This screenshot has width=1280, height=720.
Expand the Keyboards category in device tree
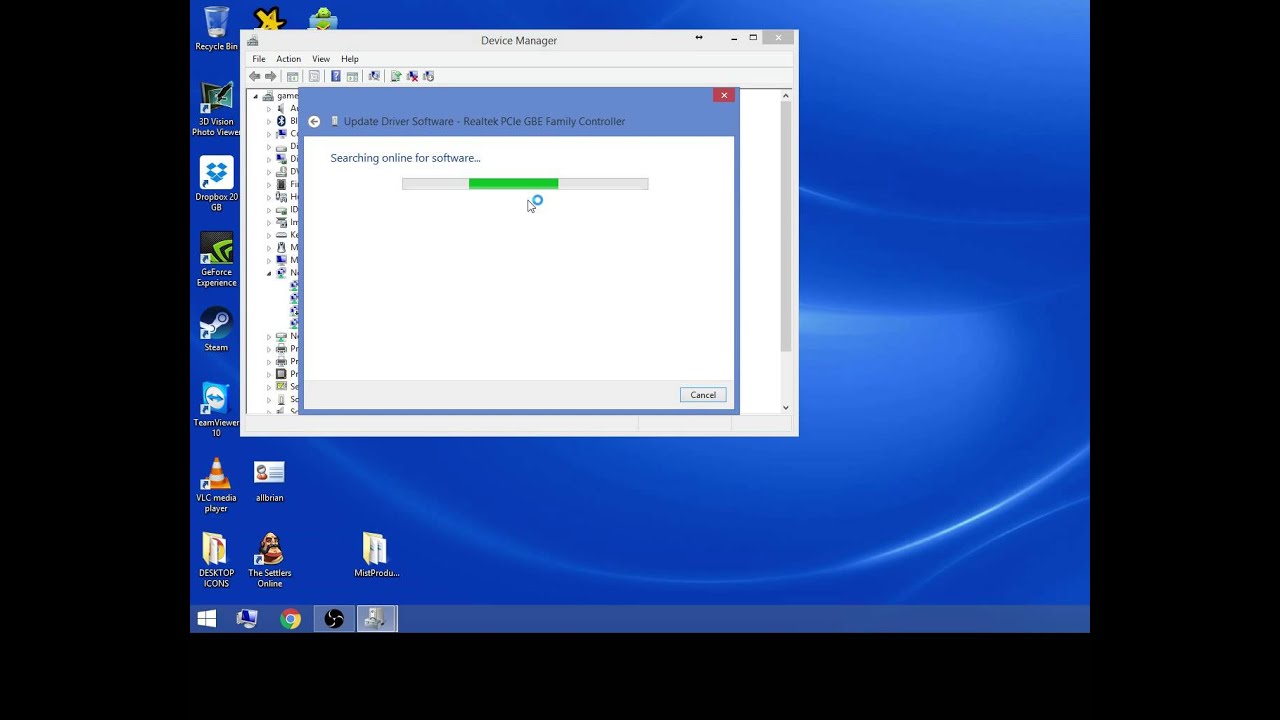(x=269, y=235)
